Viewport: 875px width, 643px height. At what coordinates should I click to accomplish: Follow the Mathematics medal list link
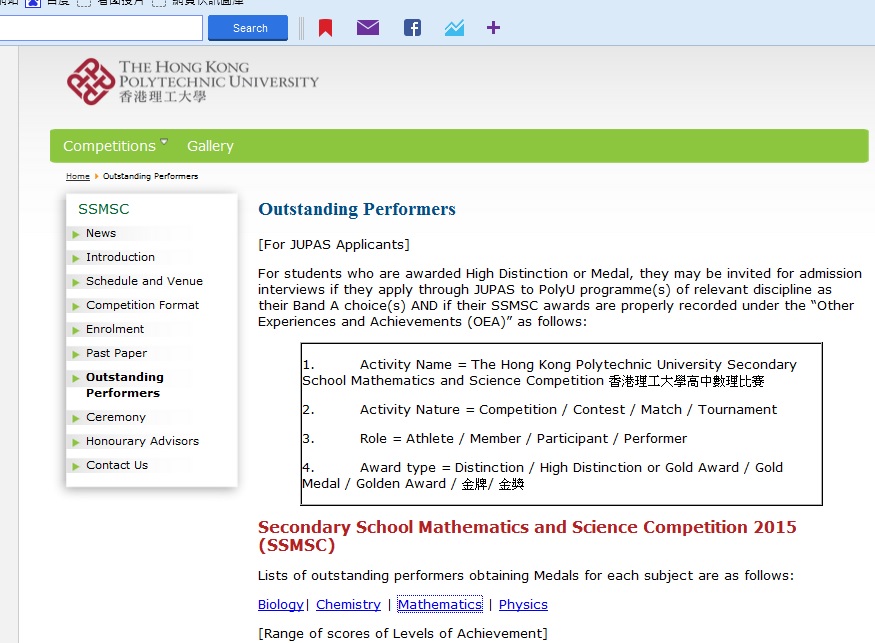point(439,605)
